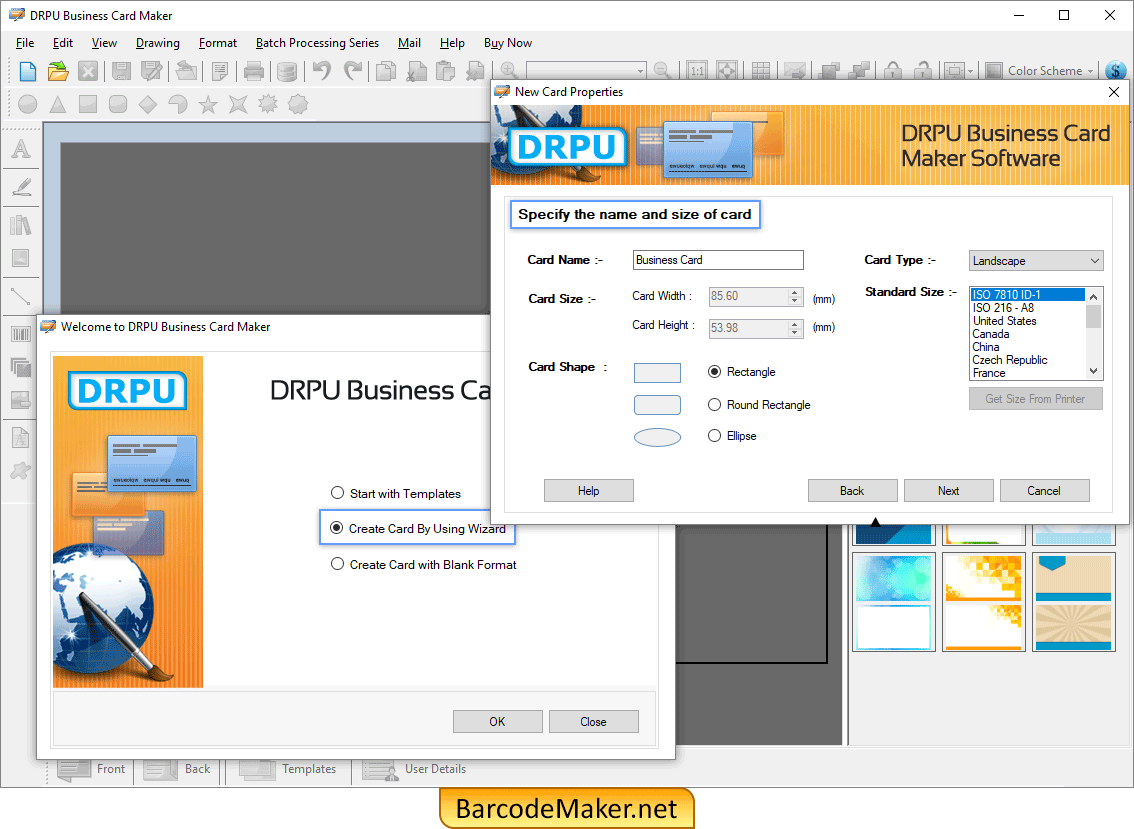Switch to the Templates tab
Image resolution: width=1134 pixels, height=829 pixels.
click(x=288, y=770)
